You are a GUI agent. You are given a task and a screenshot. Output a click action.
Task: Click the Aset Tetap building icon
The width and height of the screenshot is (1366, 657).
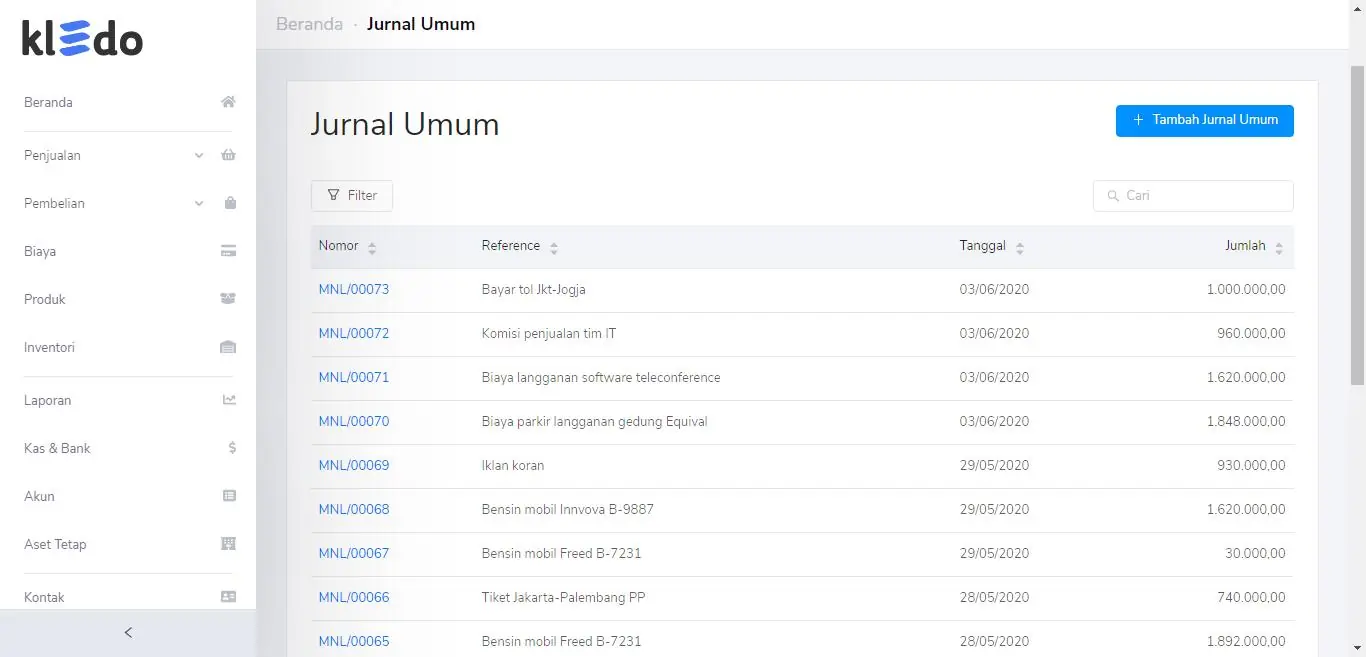point(228,544)
